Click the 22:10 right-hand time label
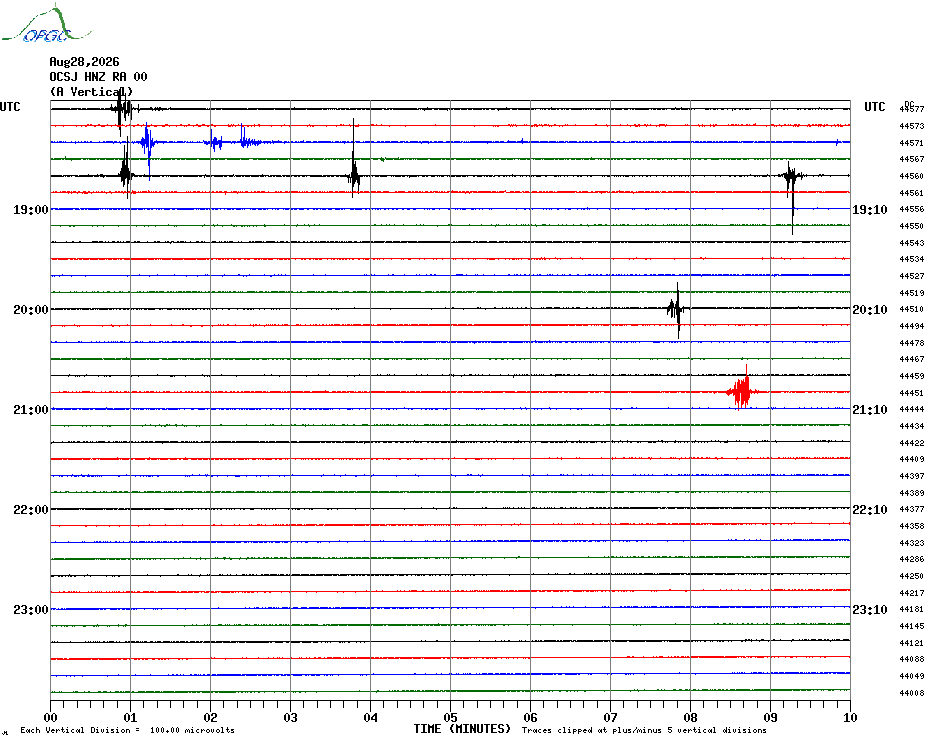930x744 pixels. 870,510
